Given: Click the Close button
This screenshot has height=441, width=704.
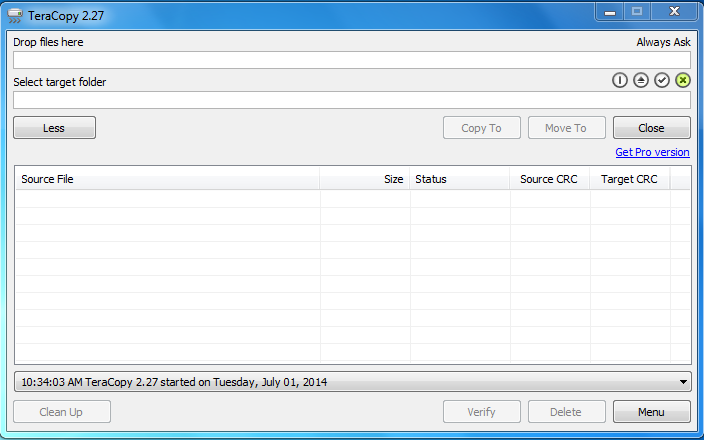Looking at the screenshot, I should (x=651, y=128).
